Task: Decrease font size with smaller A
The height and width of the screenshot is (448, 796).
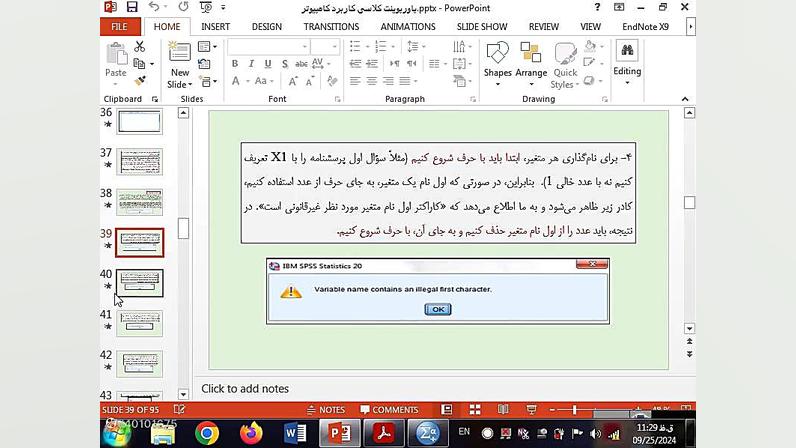Action: point(310,81)
